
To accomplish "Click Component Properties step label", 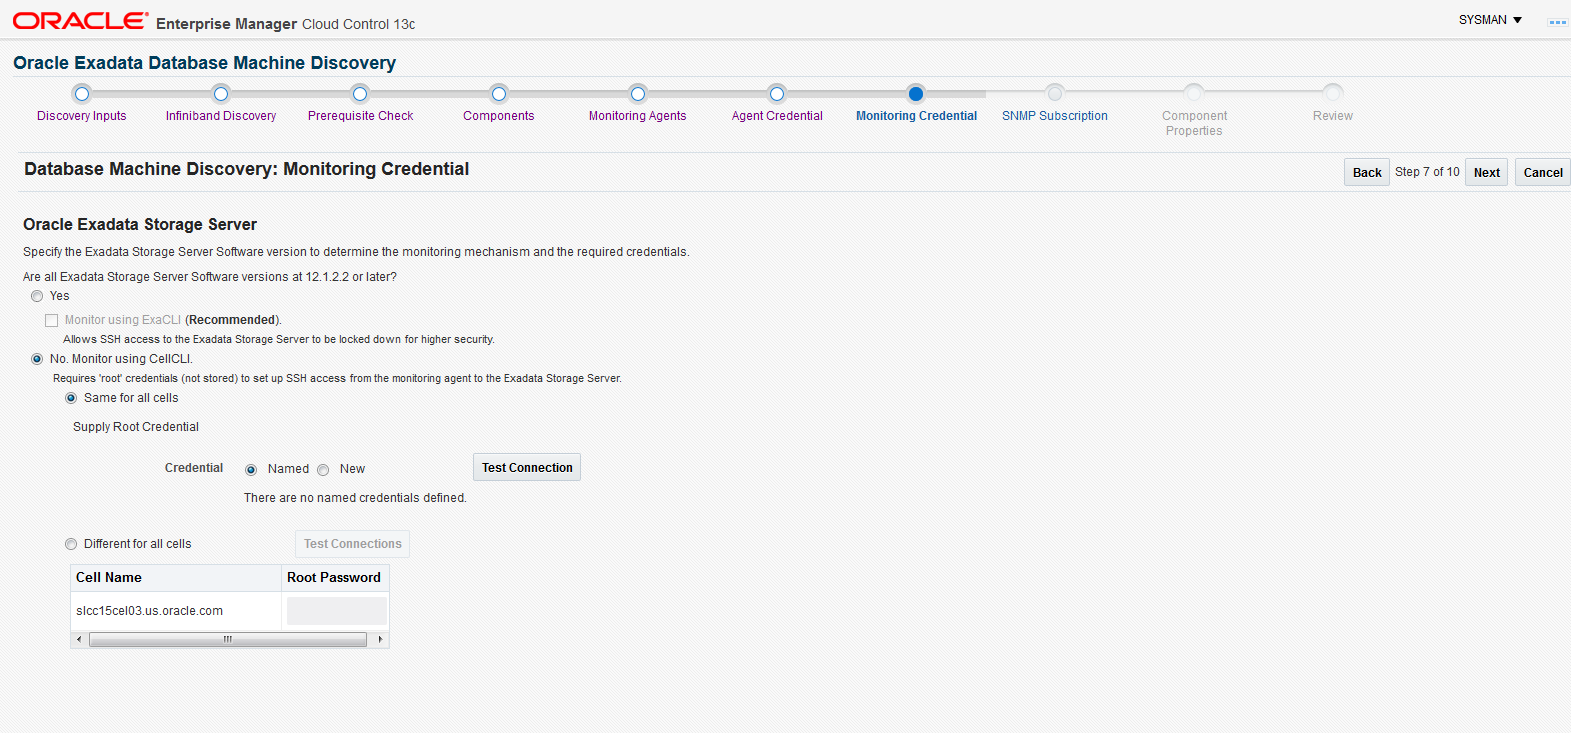I will tap(1194, 123).
